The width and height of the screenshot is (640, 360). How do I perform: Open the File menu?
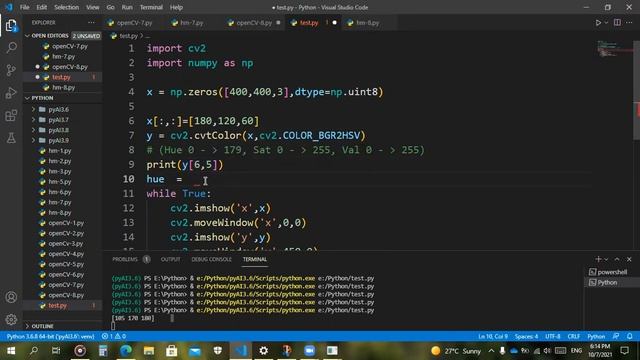pyautogui.click(x=24, y=7)
